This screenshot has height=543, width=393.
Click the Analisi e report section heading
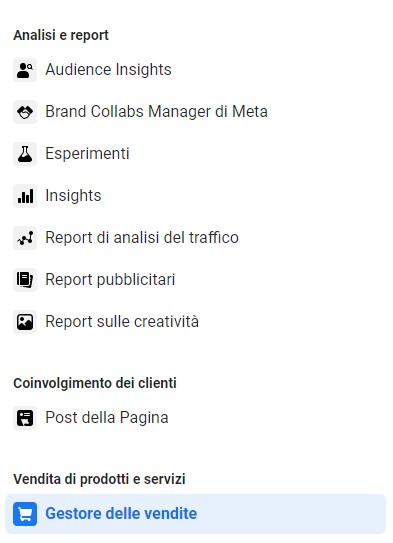(x=61, y=35)
